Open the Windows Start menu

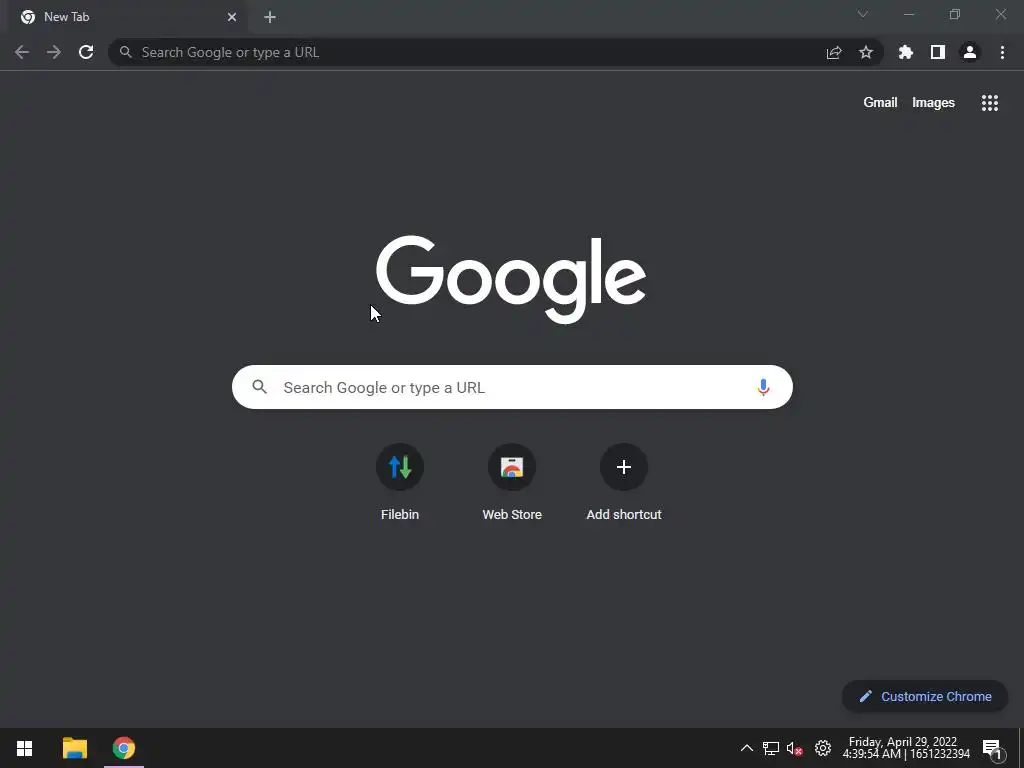(24, 748)
